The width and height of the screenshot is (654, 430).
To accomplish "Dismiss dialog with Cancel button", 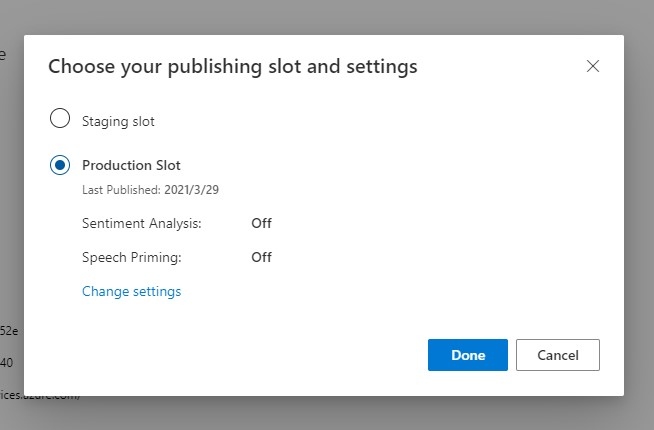I will 558,355.
